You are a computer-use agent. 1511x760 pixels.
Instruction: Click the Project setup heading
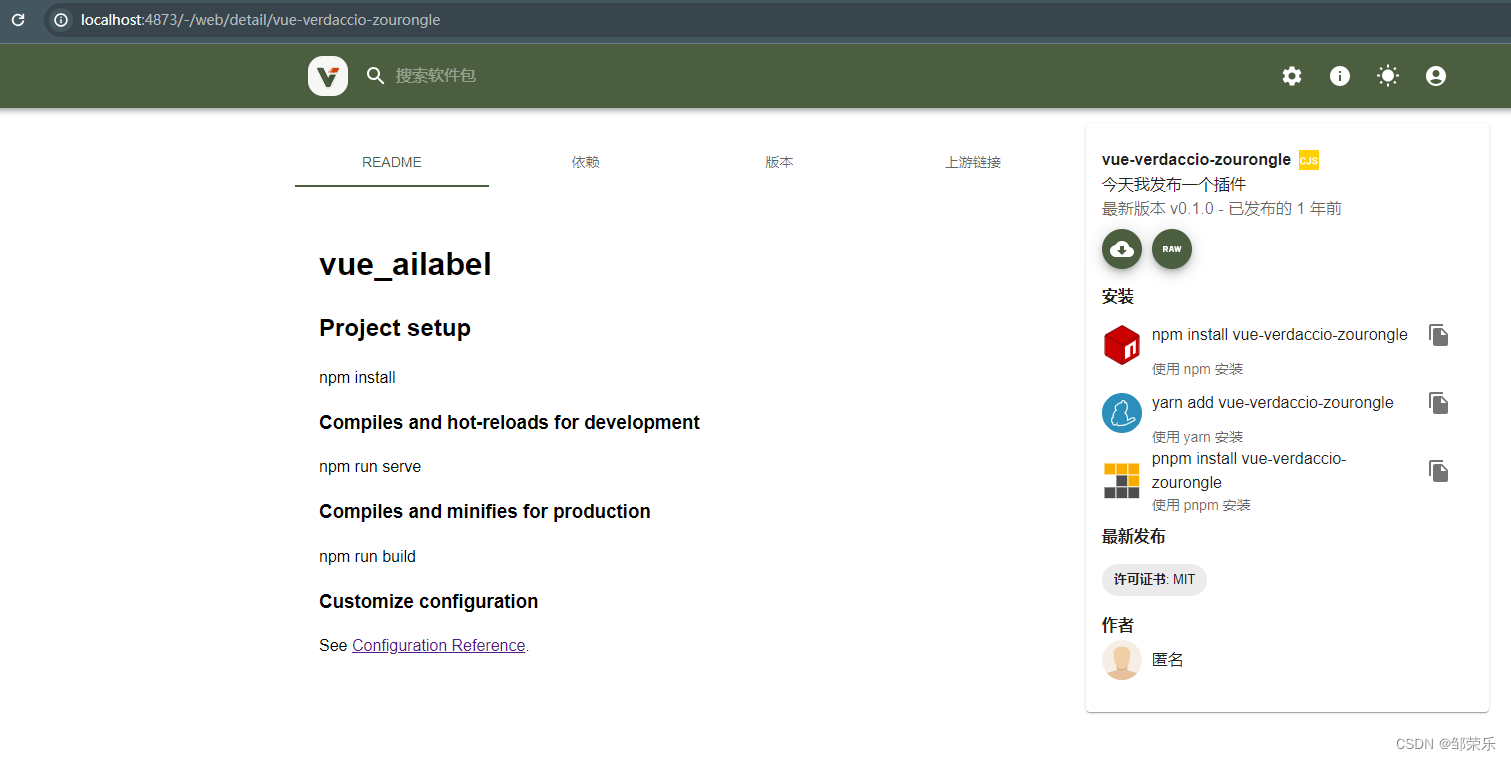coord(395,328)
